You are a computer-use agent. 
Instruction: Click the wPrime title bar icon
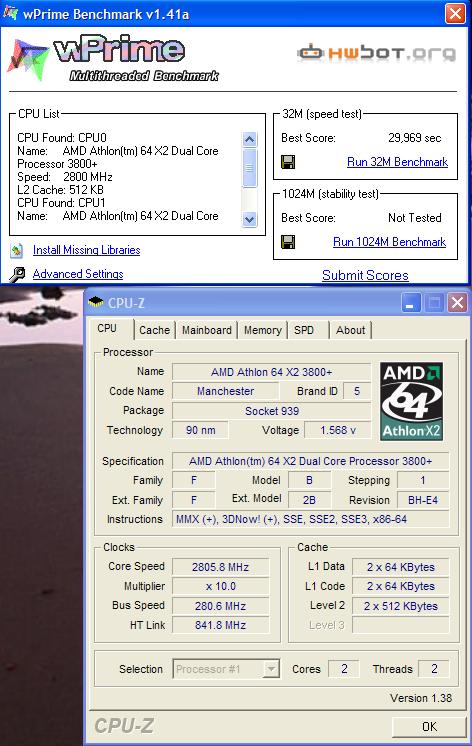(10, 13)
